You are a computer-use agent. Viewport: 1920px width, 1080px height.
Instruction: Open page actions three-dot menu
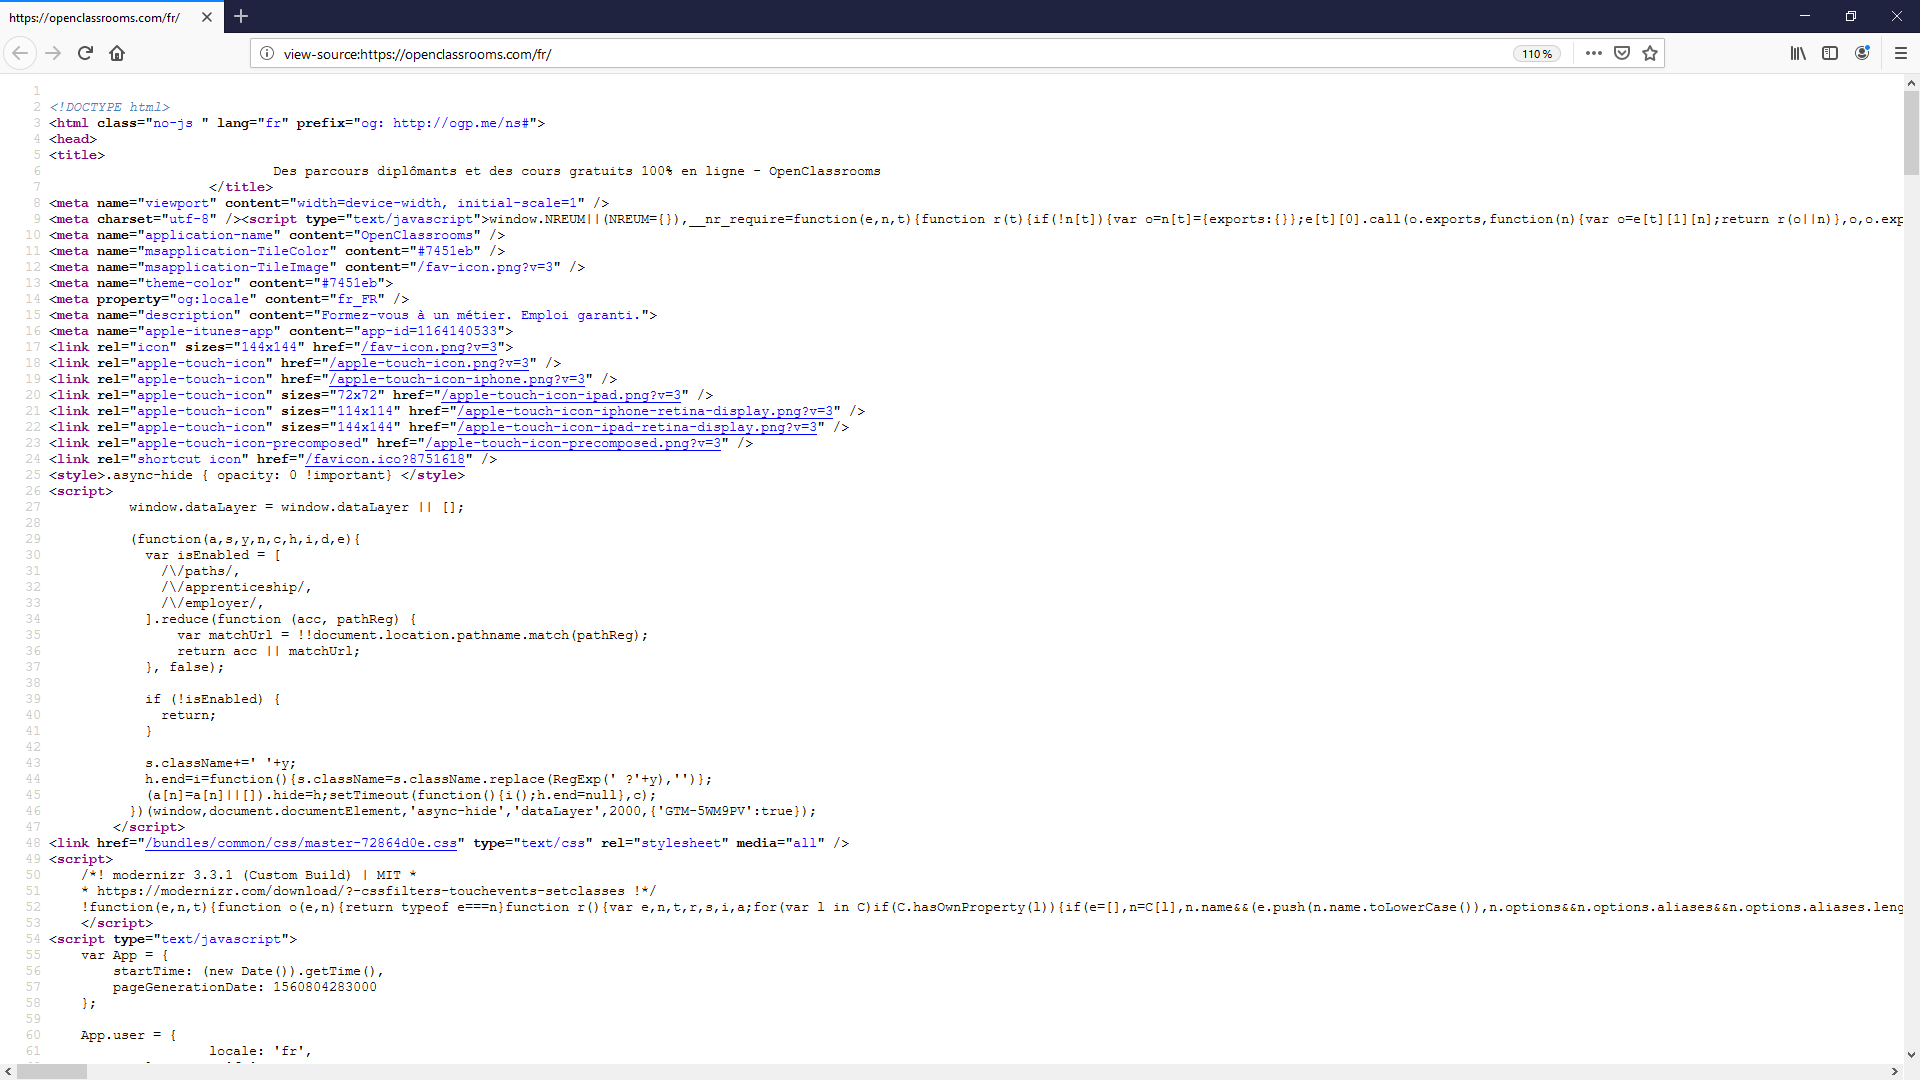point(1594,53)
